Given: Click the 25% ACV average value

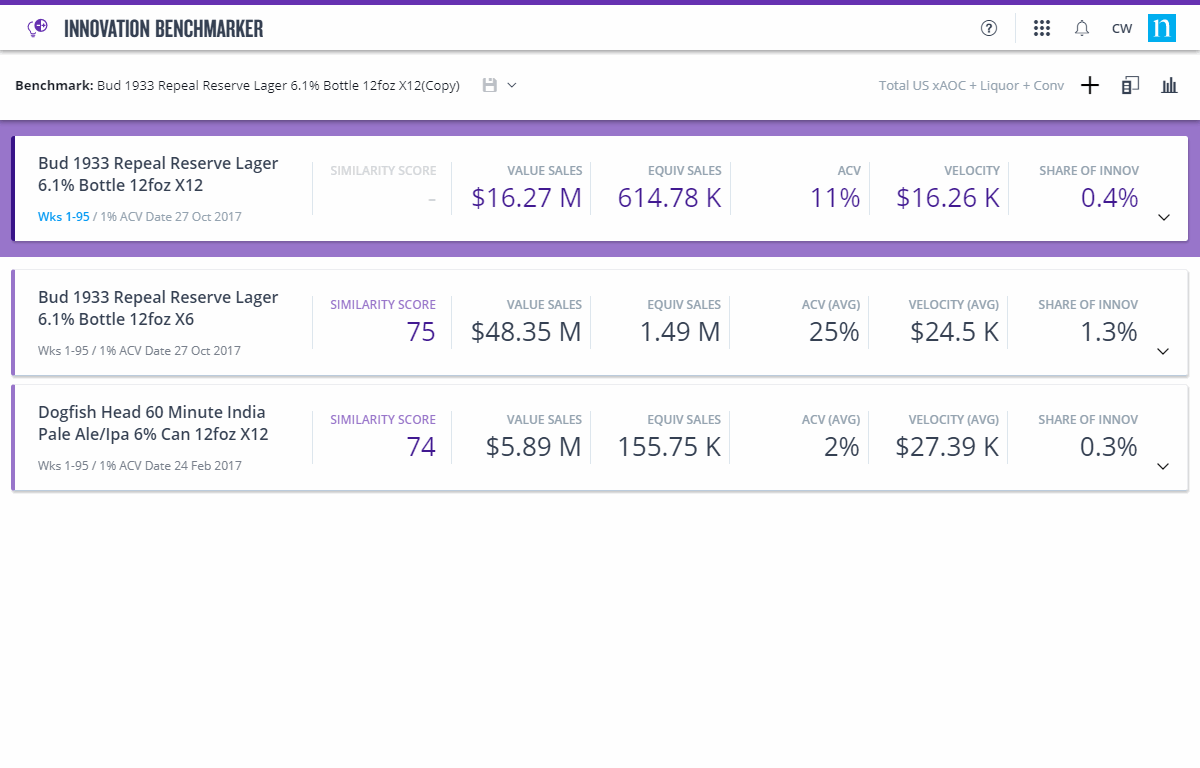Looking at the screenshot, I should (834, 332).
